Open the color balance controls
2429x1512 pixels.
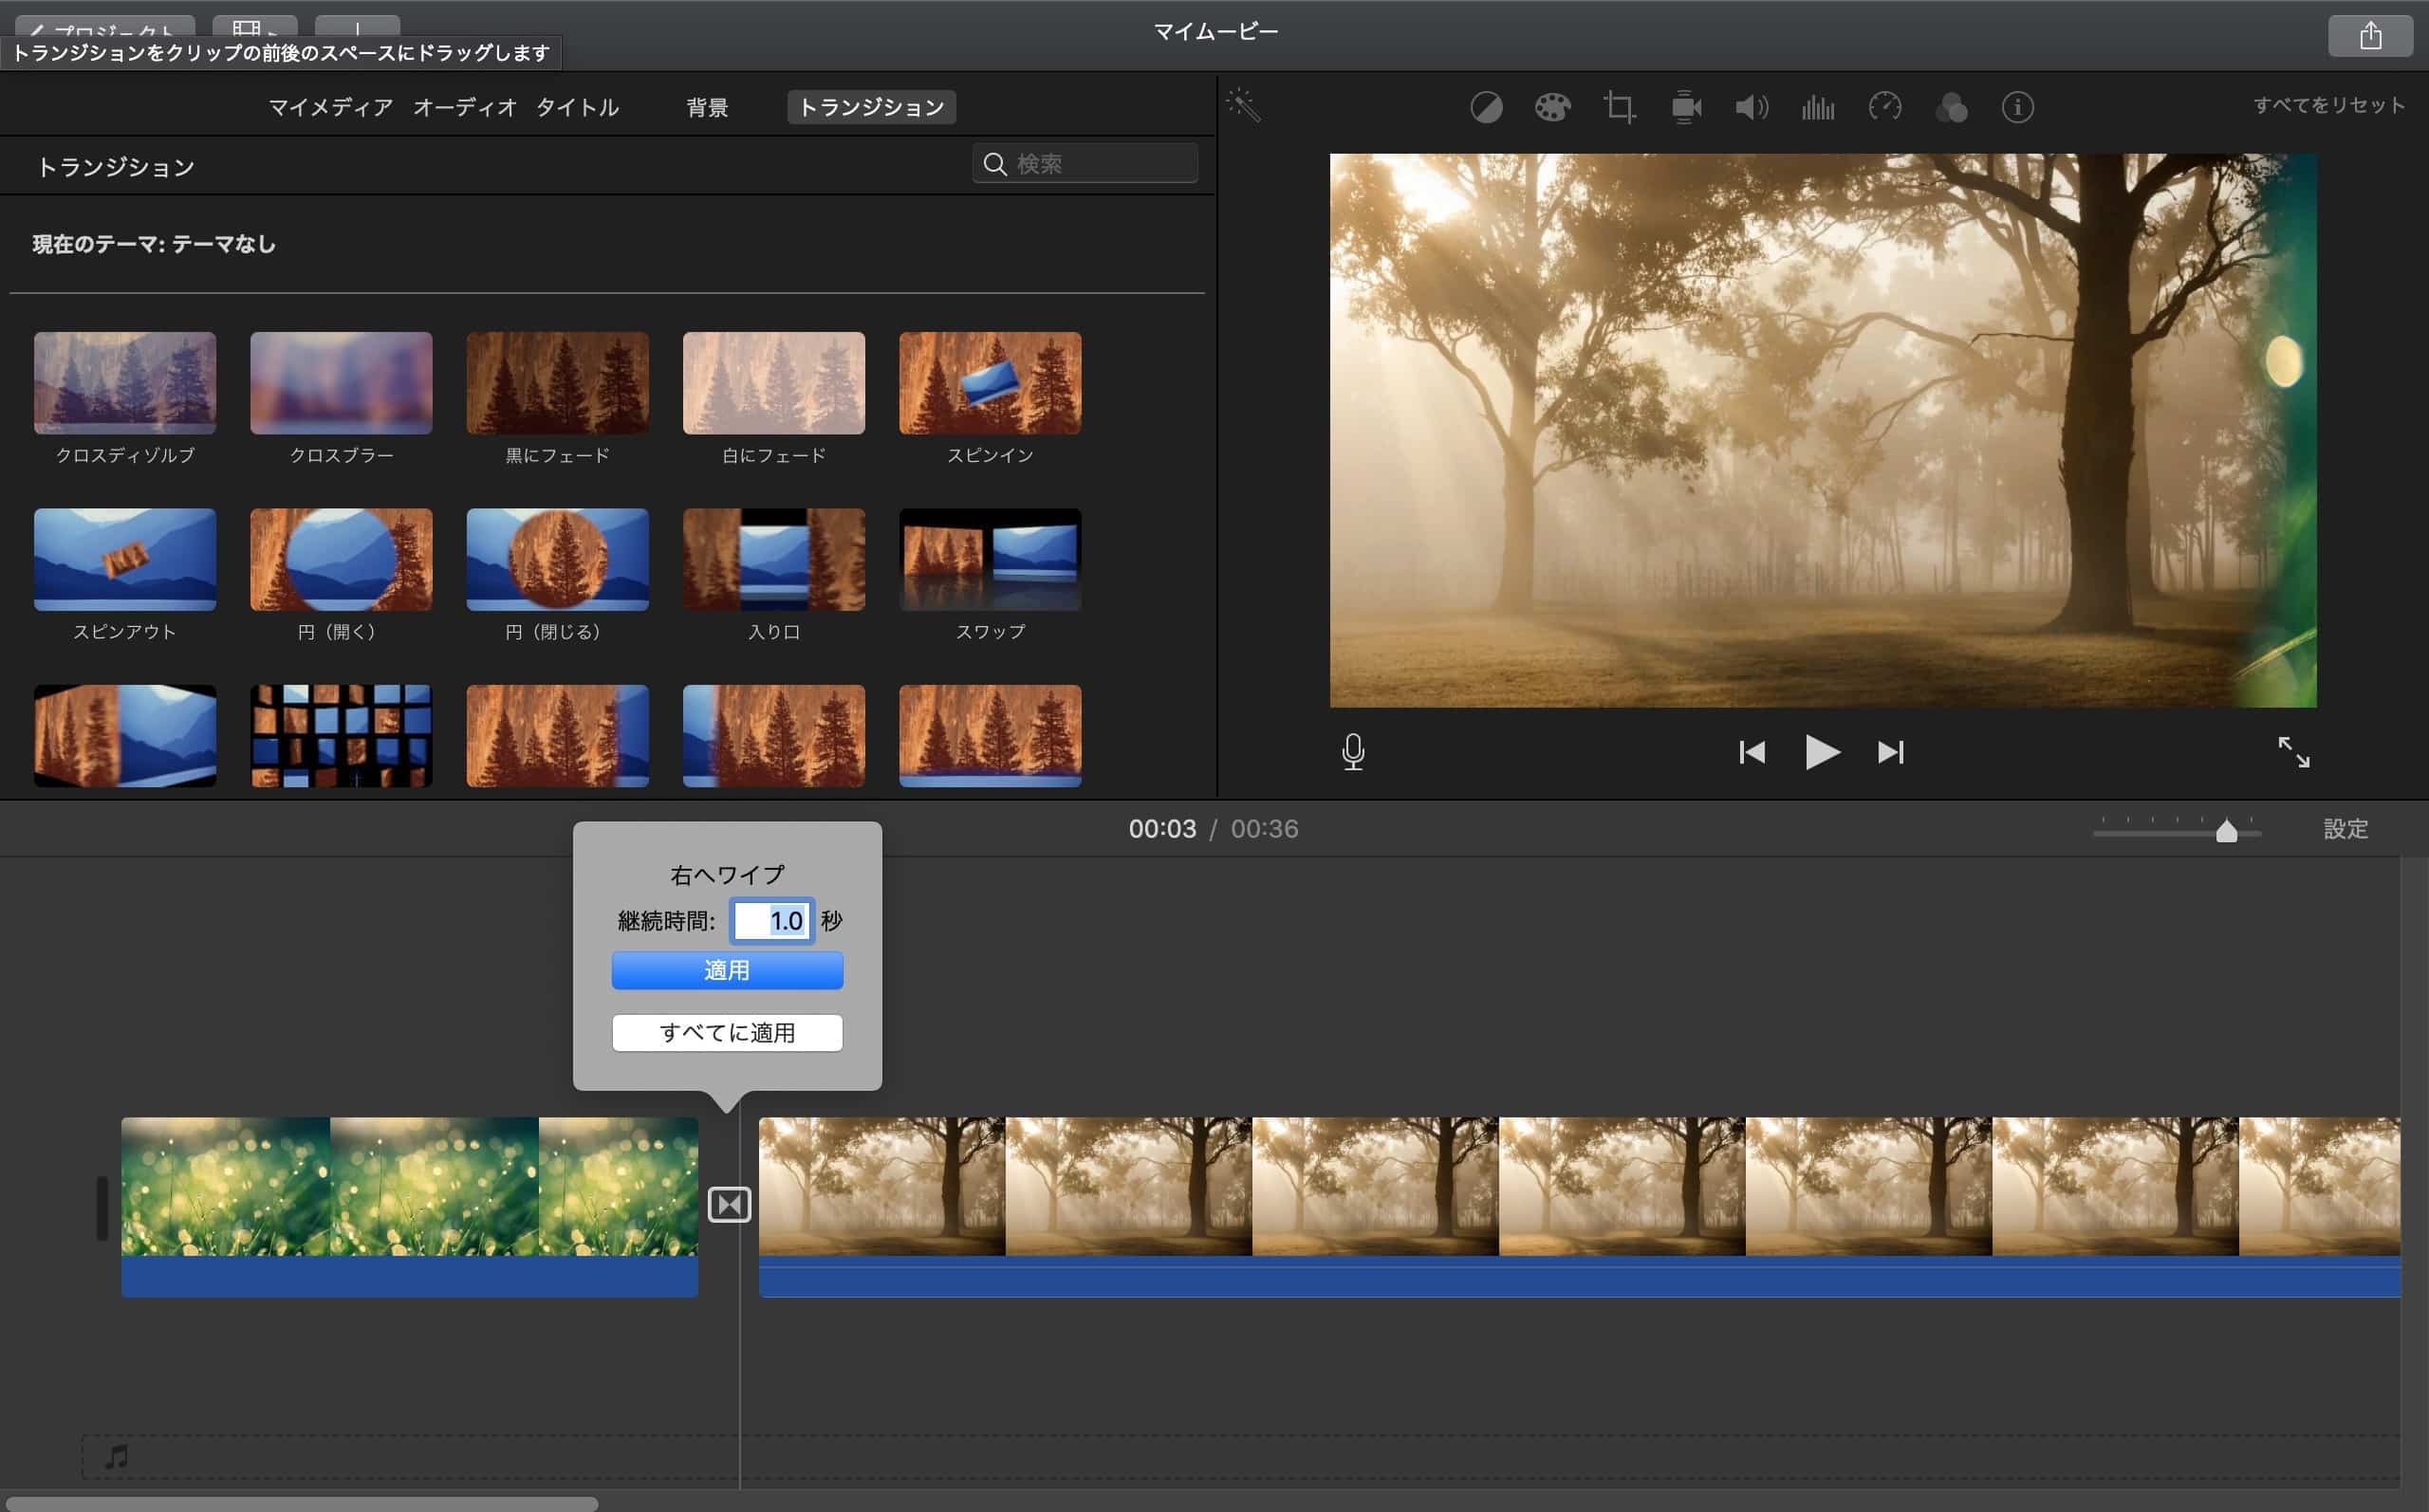[1487, 107]
